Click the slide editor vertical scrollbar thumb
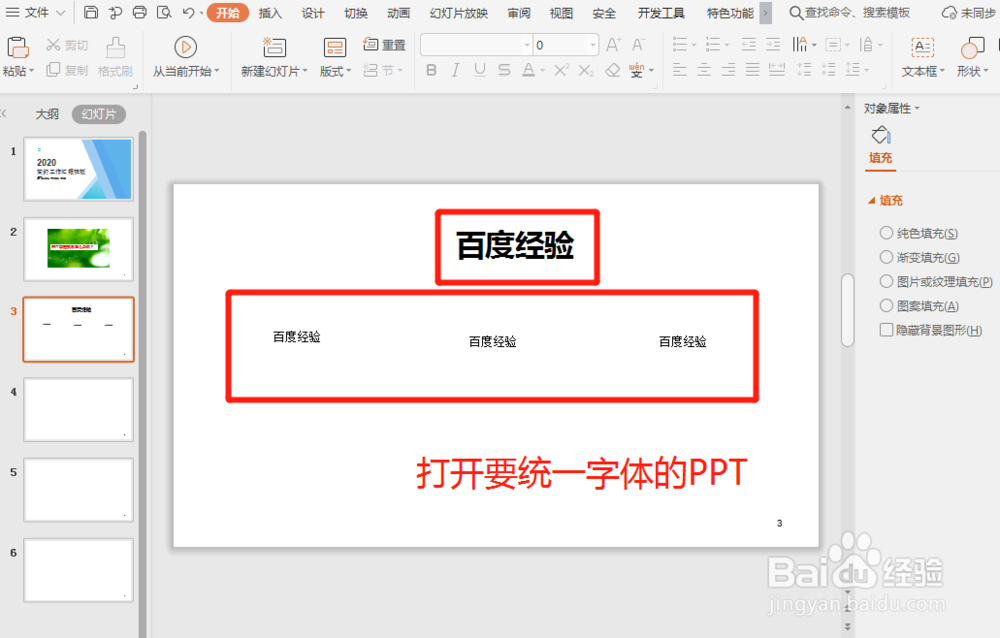This screenshot has width=1000, height=638. [x=848, y=309]
